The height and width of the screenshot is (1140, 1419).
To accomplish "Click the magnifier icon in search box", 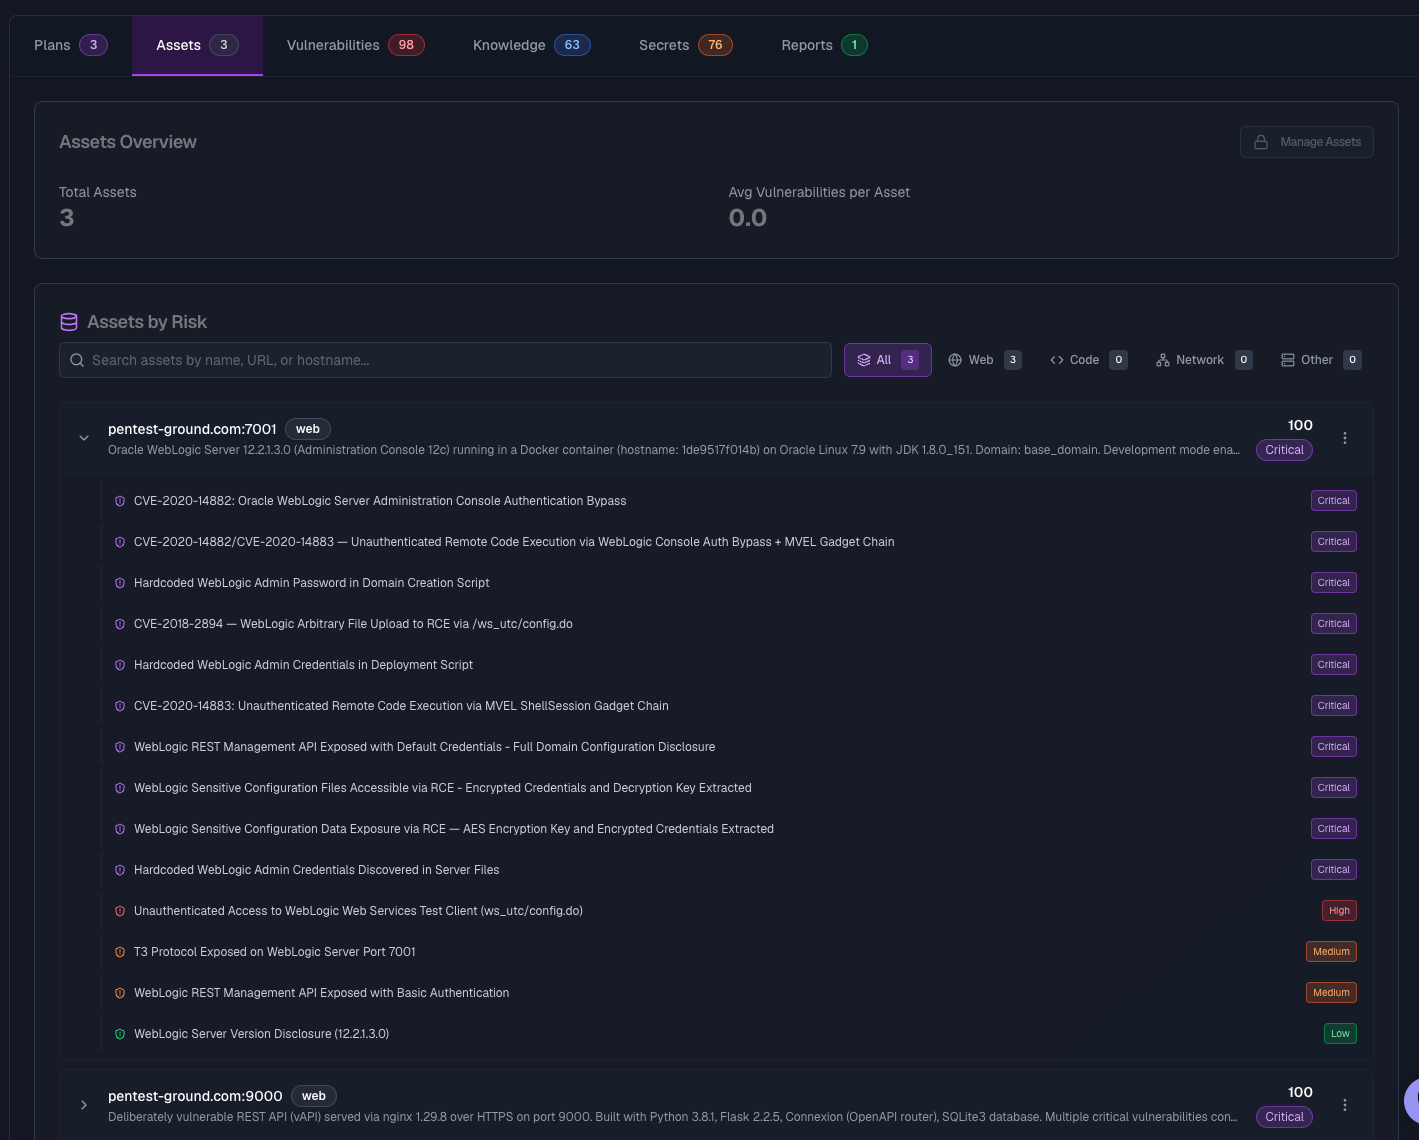I will [77, 360].
